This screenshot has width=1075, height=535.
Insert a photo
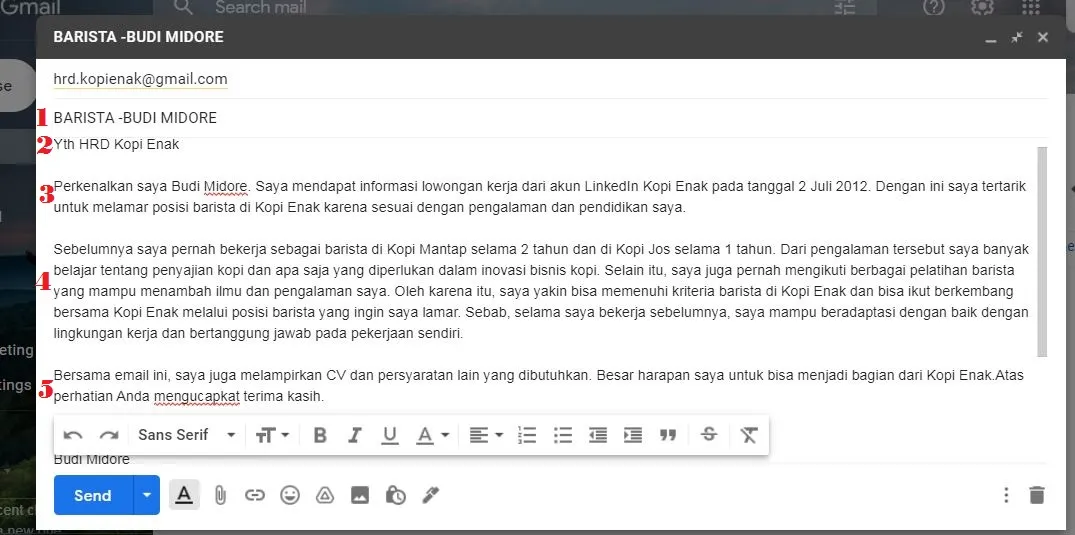tap(360, 495)
